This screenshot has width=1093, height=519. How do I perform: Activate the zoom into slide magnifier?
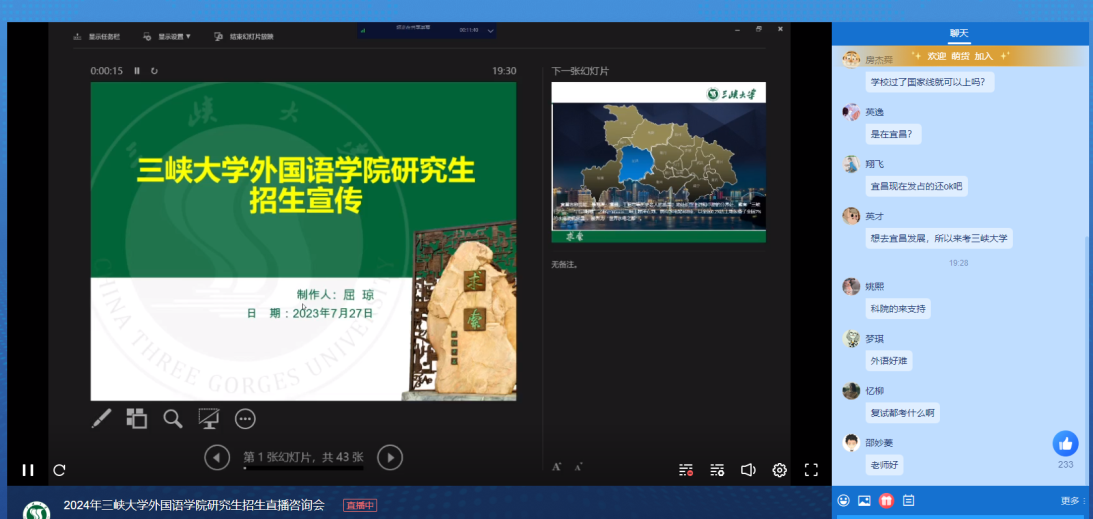coord(173,418)
